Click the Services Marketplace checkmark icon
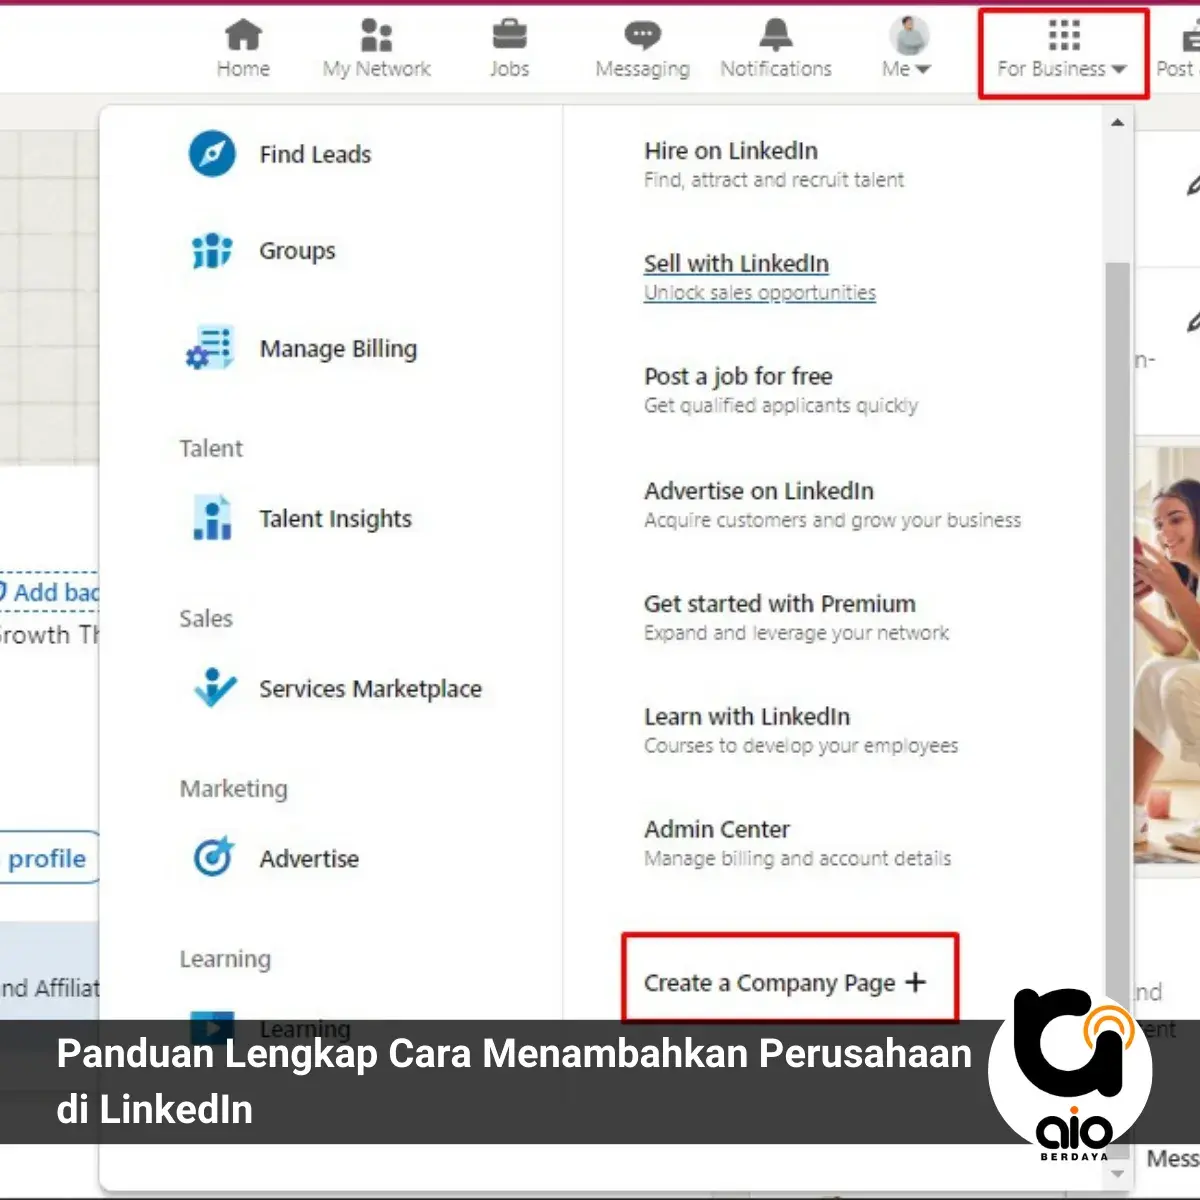This screenshot has height=1200, width=1200. pyautogui.click(x=214, y=688)
